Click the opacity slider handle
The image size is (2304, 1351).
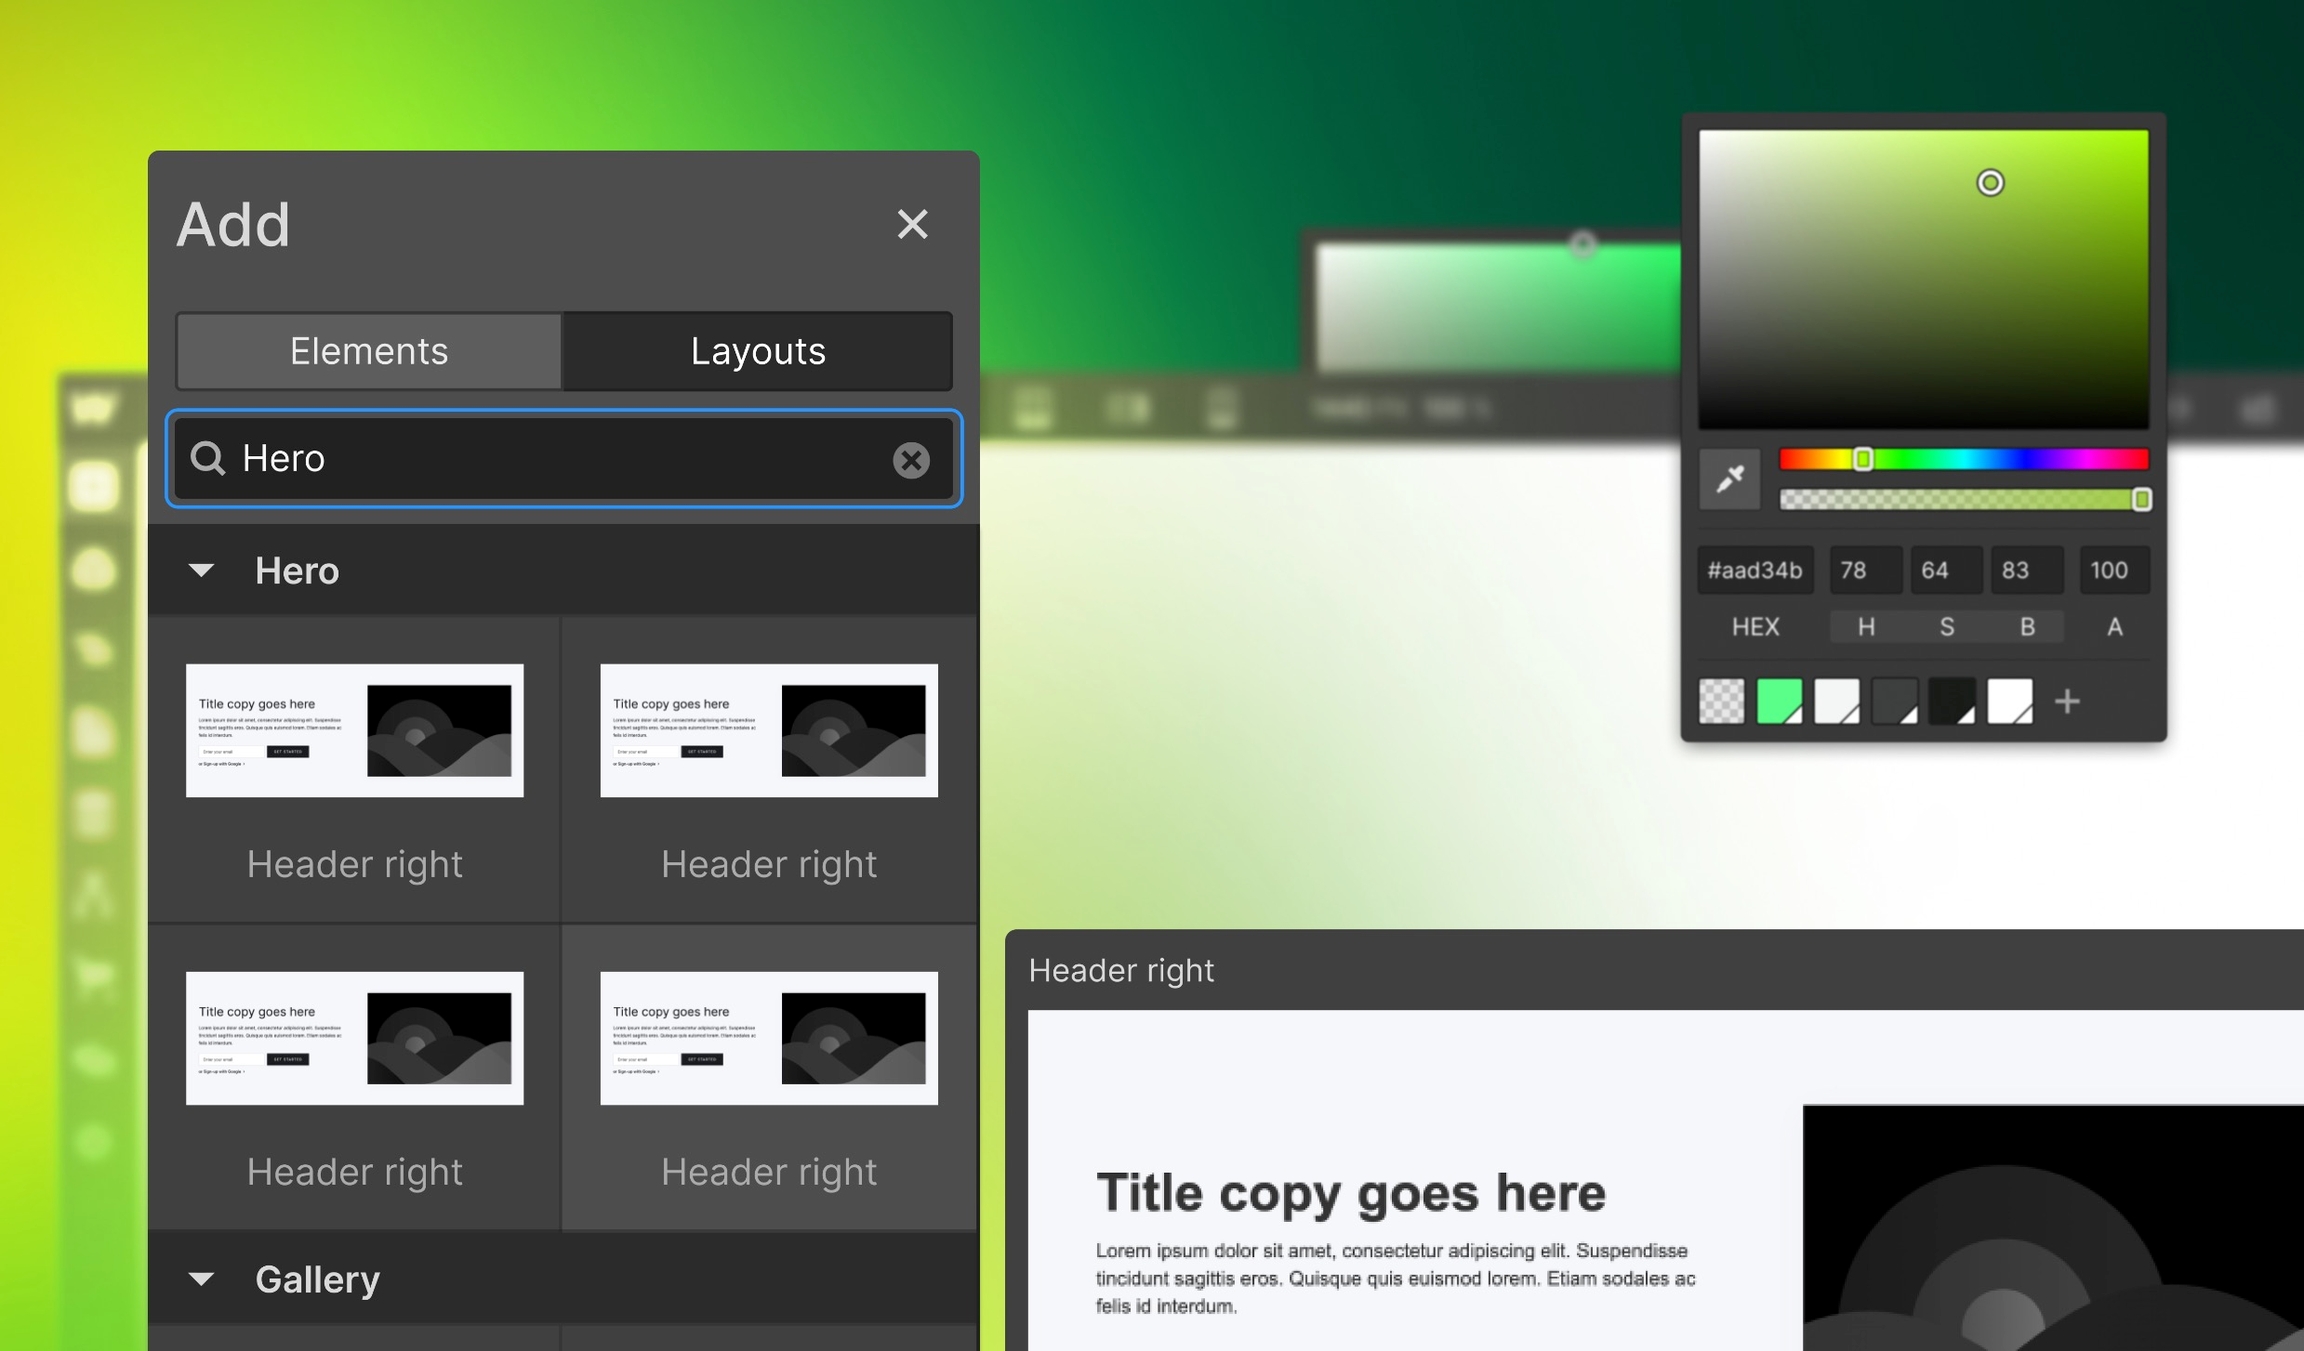click(2141, 499)
